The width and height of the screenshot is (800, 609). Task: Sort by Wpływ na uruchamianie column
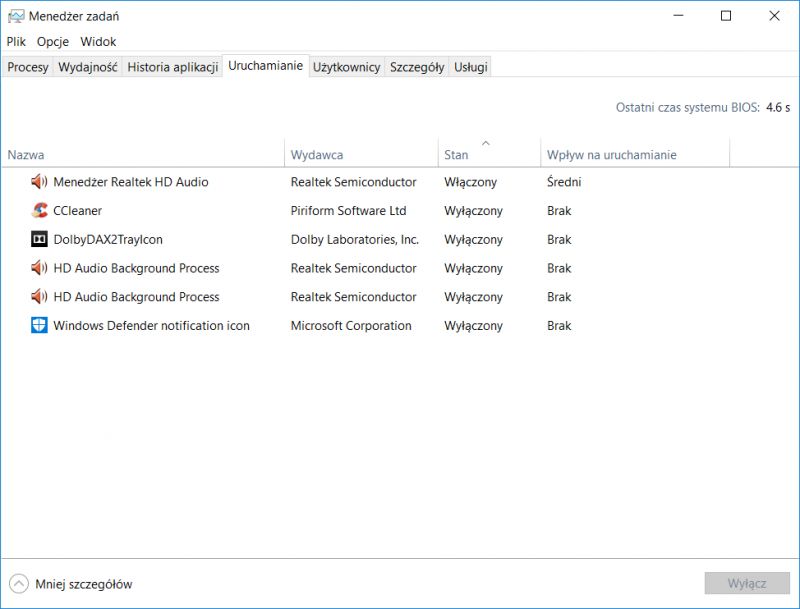[635, 152]
